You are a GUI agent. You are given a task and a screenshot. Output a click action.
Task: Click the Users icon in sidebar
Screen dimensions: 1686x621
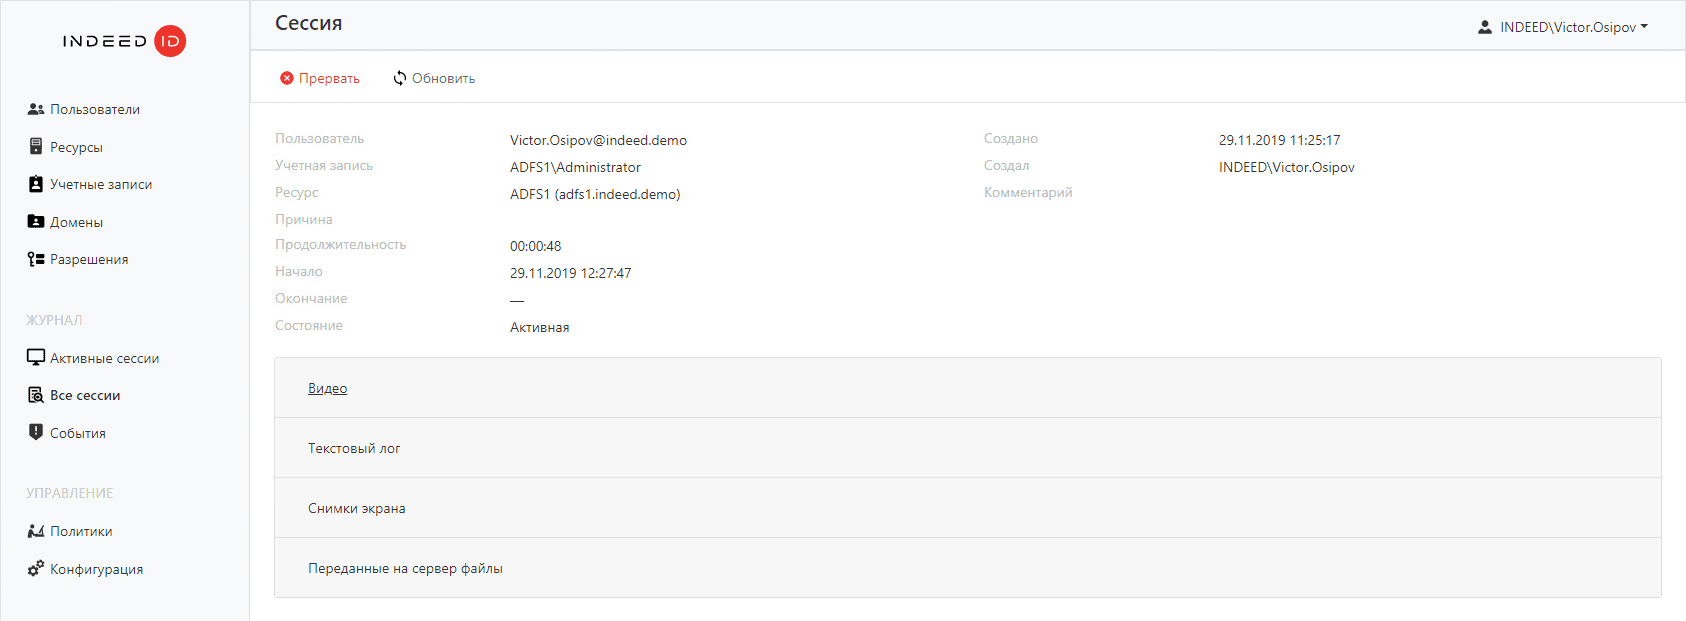pos(36,109)
